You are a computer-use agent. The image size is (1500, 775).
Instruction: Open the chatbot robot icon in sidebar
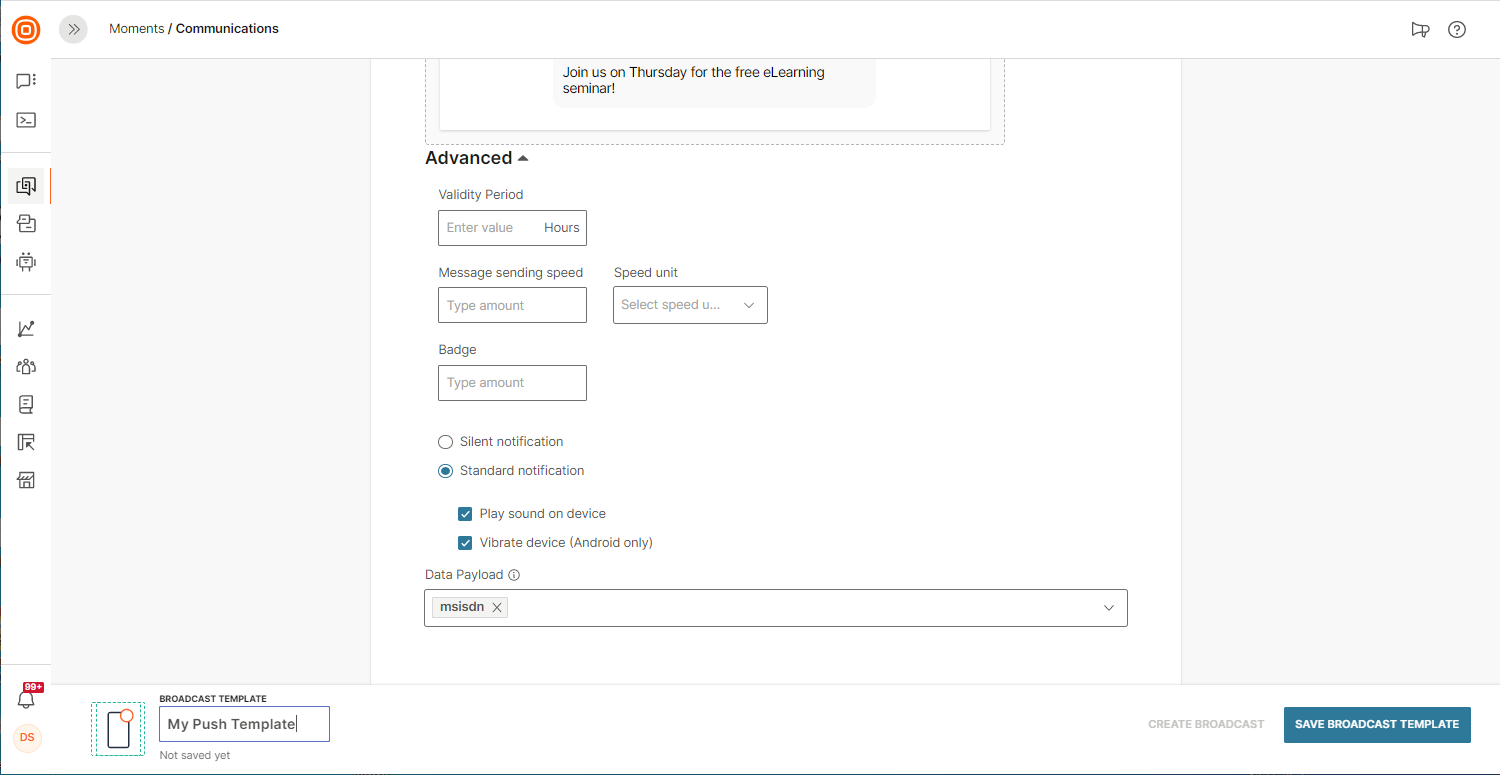[26, 262]
